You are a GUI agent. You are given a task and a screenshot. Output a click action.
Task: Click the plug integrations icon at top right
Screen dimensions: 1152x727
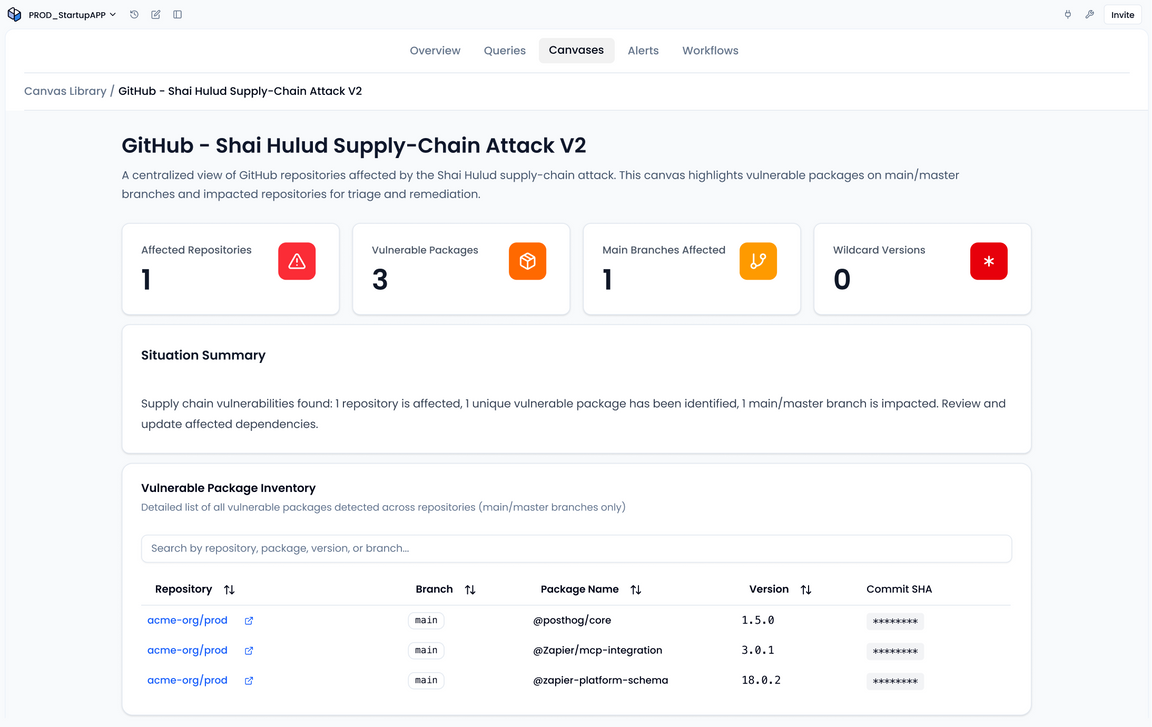1067,14
